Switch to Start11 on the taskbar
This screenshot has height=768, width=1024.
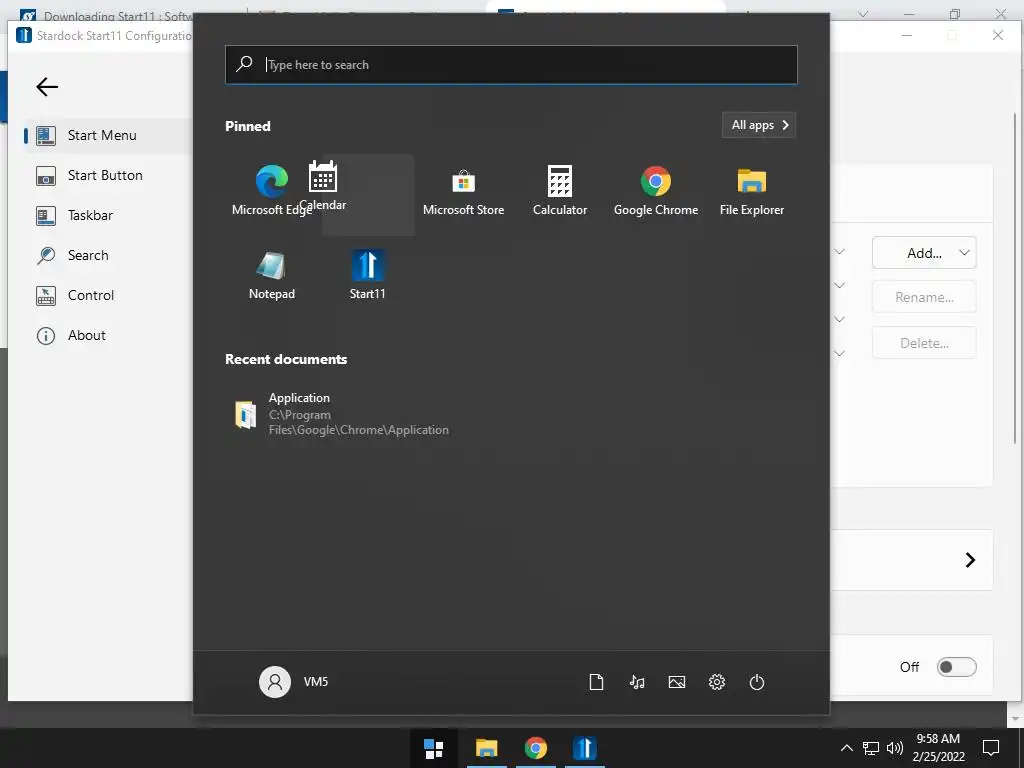coord(584,748)
